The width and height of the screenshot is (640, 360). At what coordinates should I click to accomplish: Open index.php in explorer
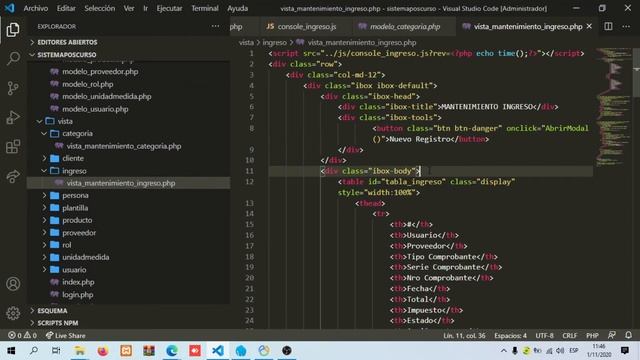pos(78,282)
